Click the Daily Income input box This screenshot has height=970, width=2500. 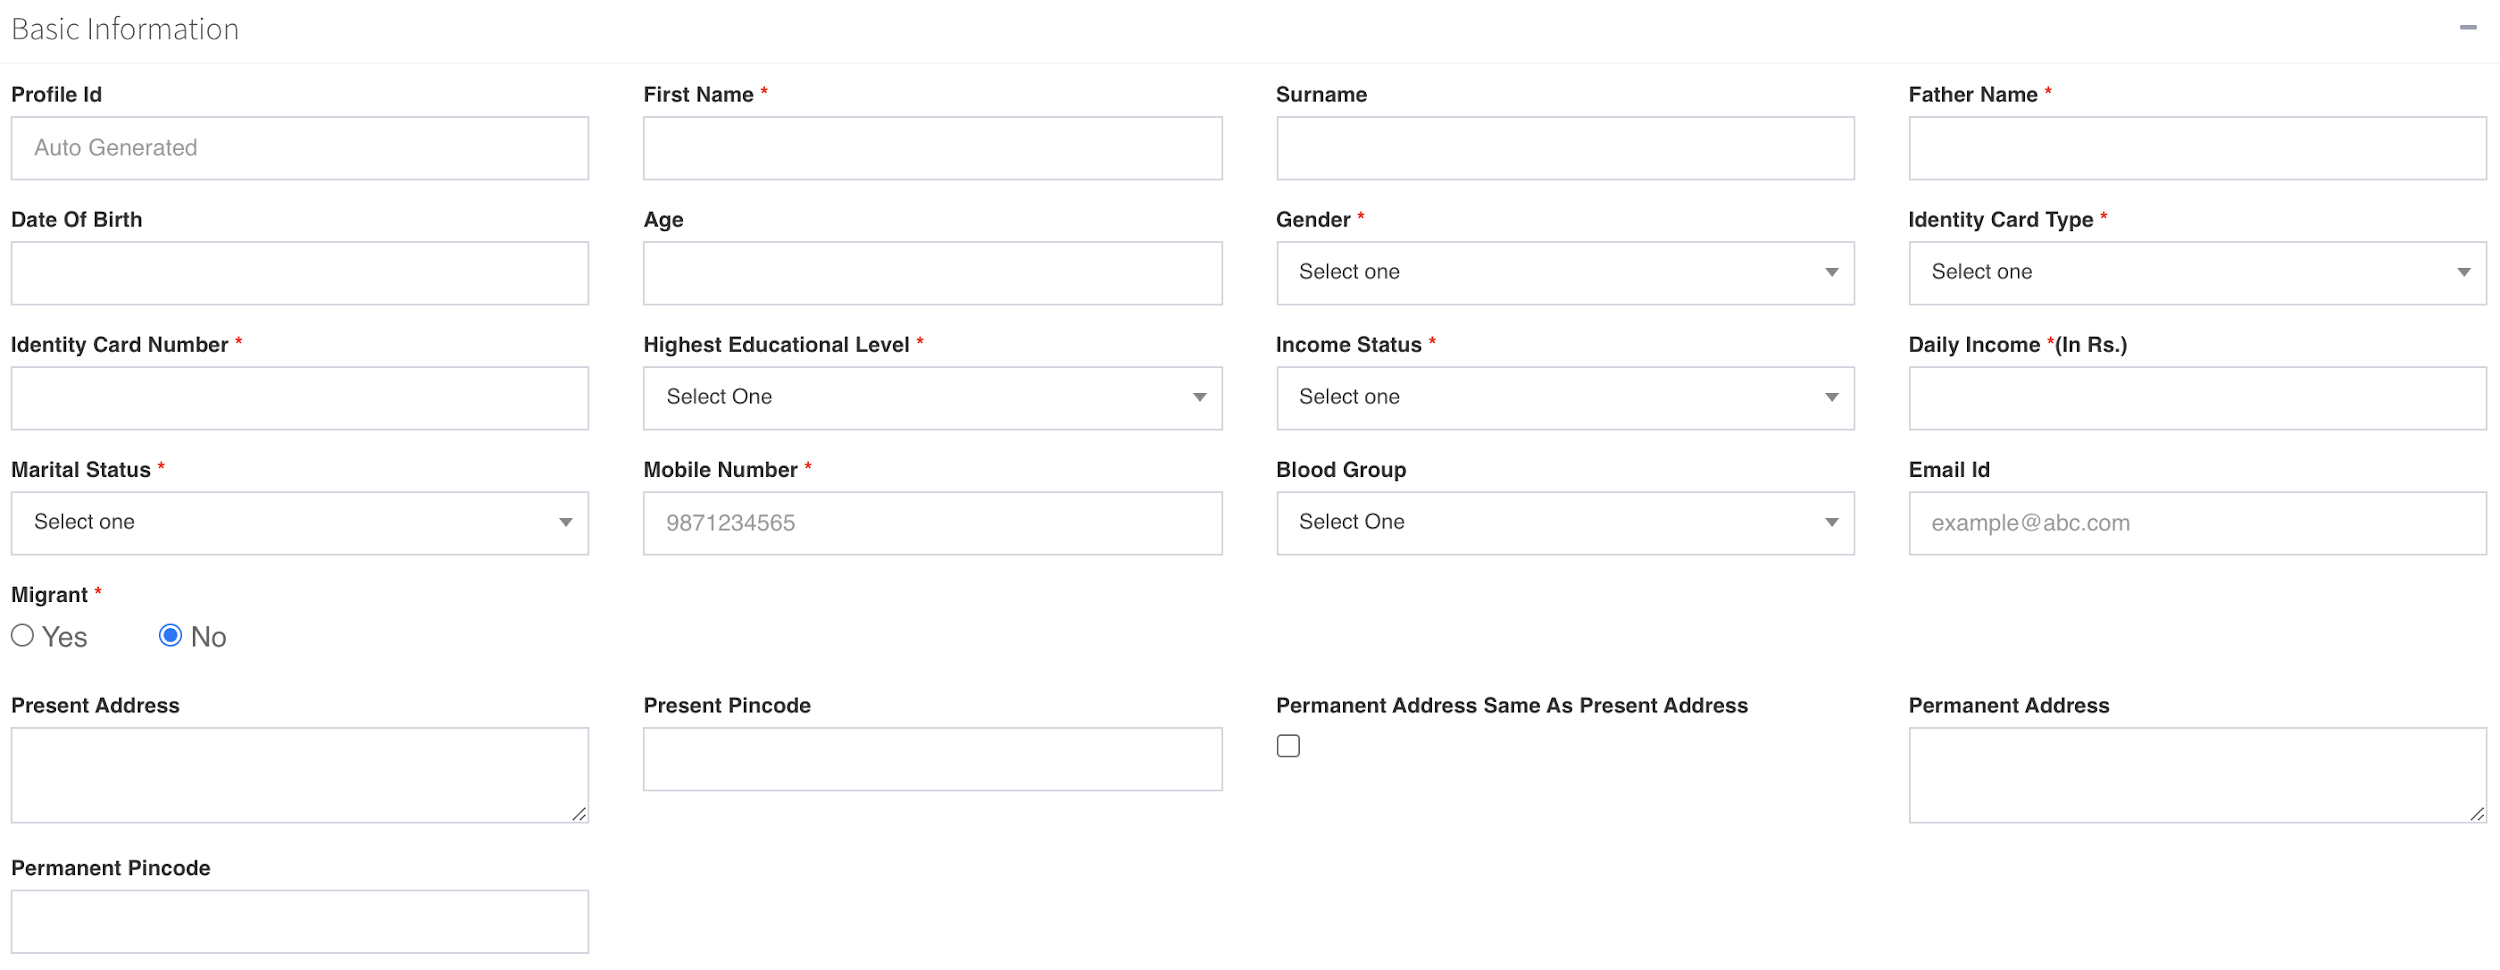2196,398
